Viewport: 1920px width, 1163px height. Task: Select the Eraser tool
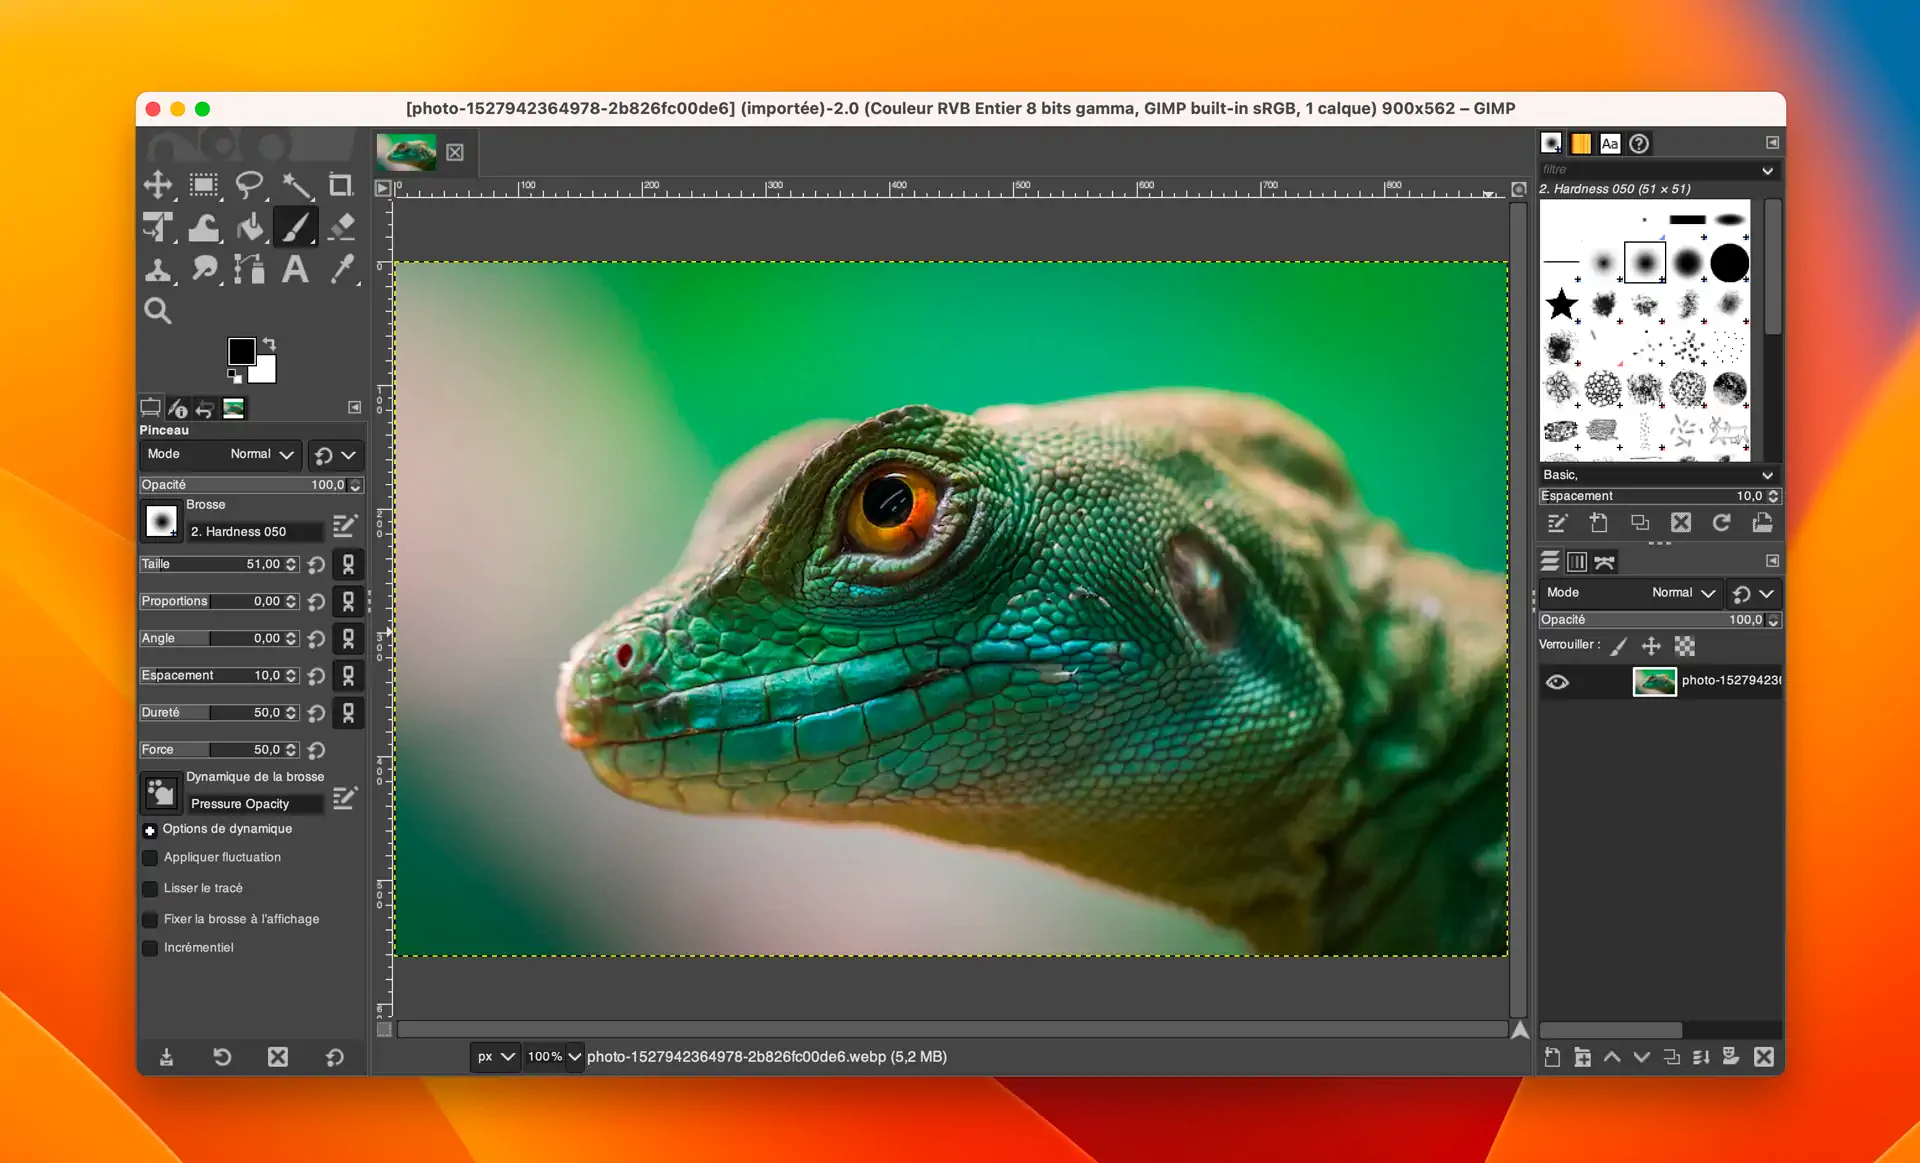(341, 227)
